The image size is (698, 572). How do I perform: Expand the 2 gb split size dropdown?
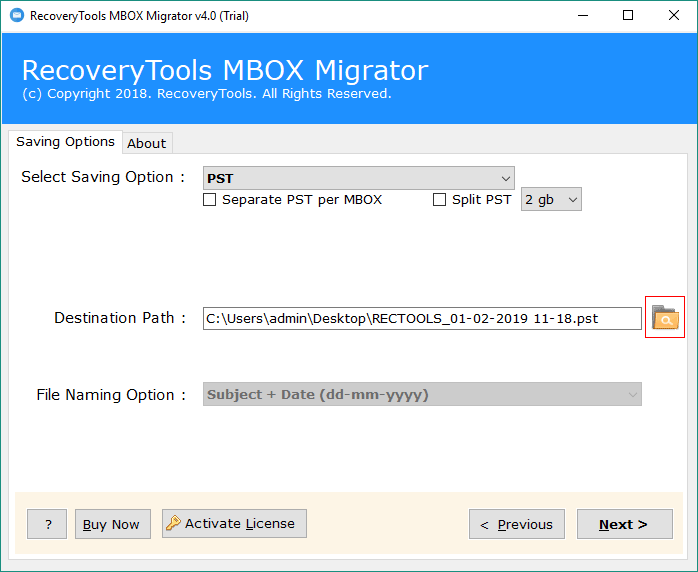click(551, 199)
